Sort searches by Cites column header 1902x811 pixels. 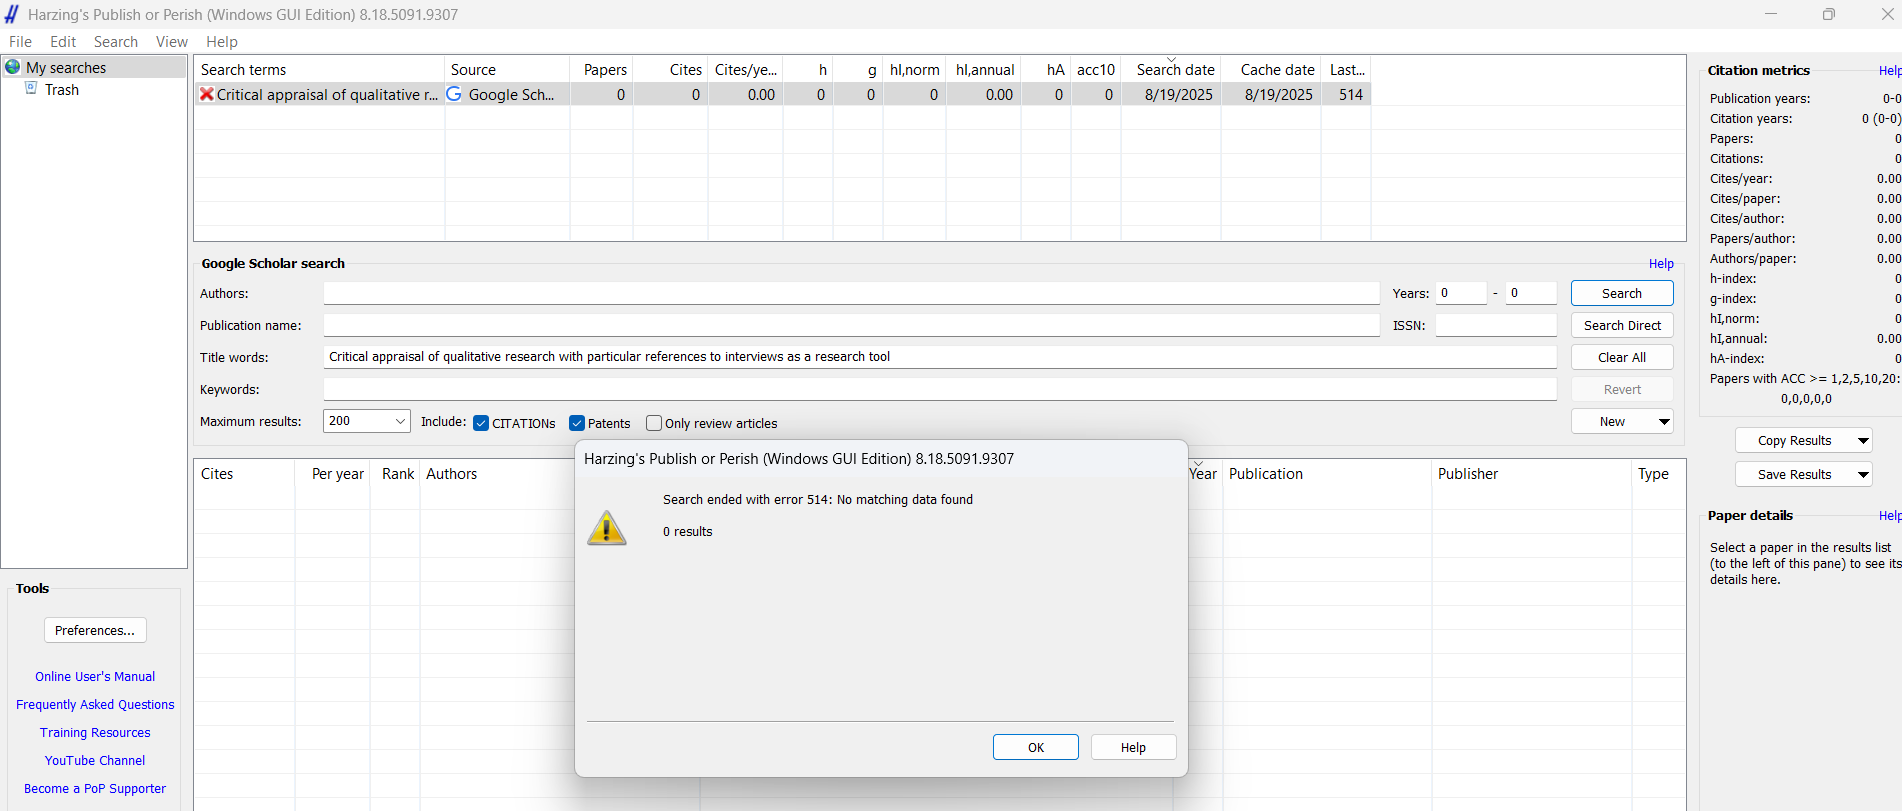[x=671, y=69]
